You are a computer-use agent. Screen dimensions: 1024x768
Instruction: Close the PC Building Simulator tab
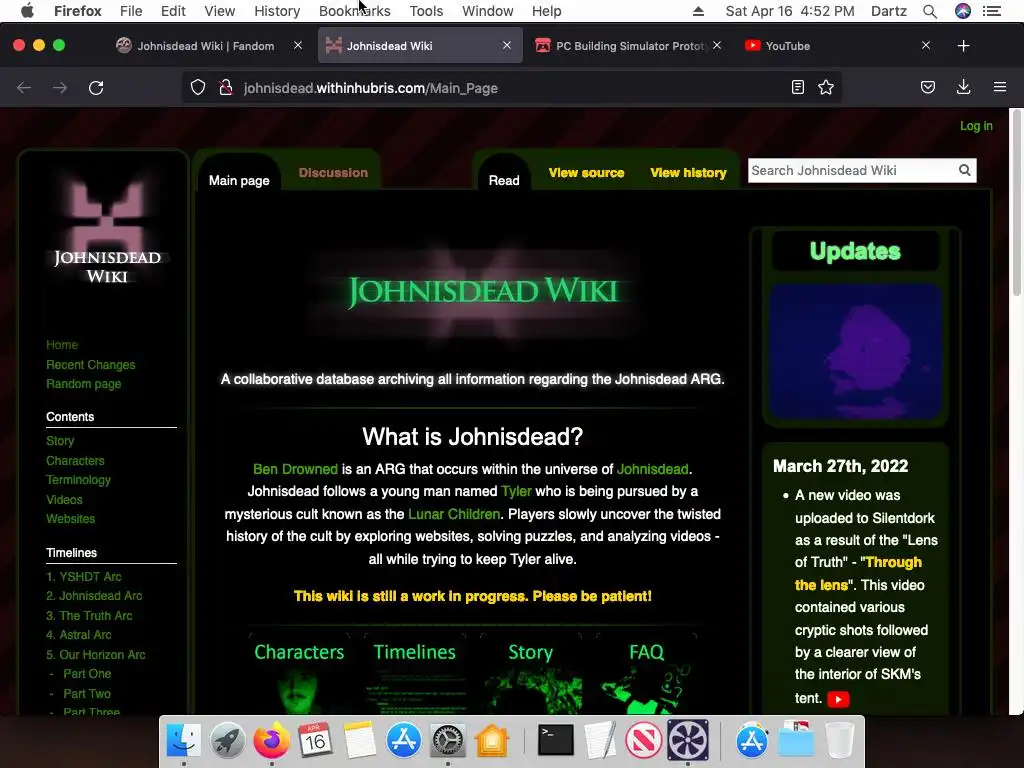(x=717, y=45)
